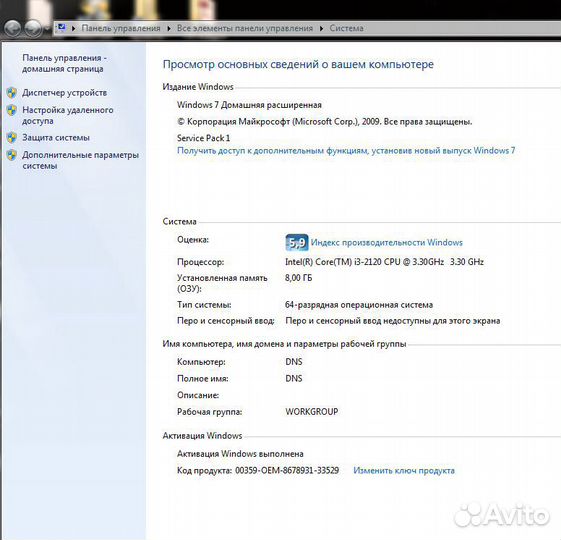Viewport: 561px width, 540px height.
Task: Click the Back navigation arrow button
Action: (13, 28)
